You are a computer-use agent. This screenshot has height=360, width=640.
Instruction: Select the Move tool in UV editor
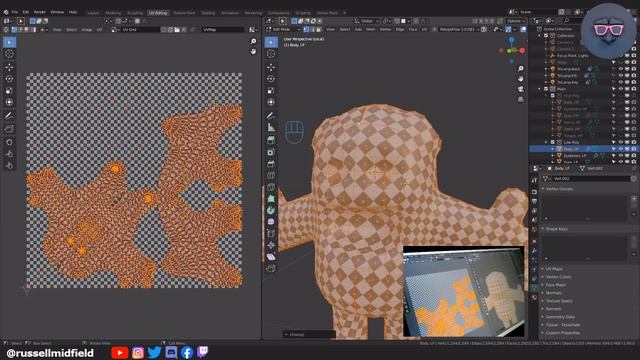[9, 67]
